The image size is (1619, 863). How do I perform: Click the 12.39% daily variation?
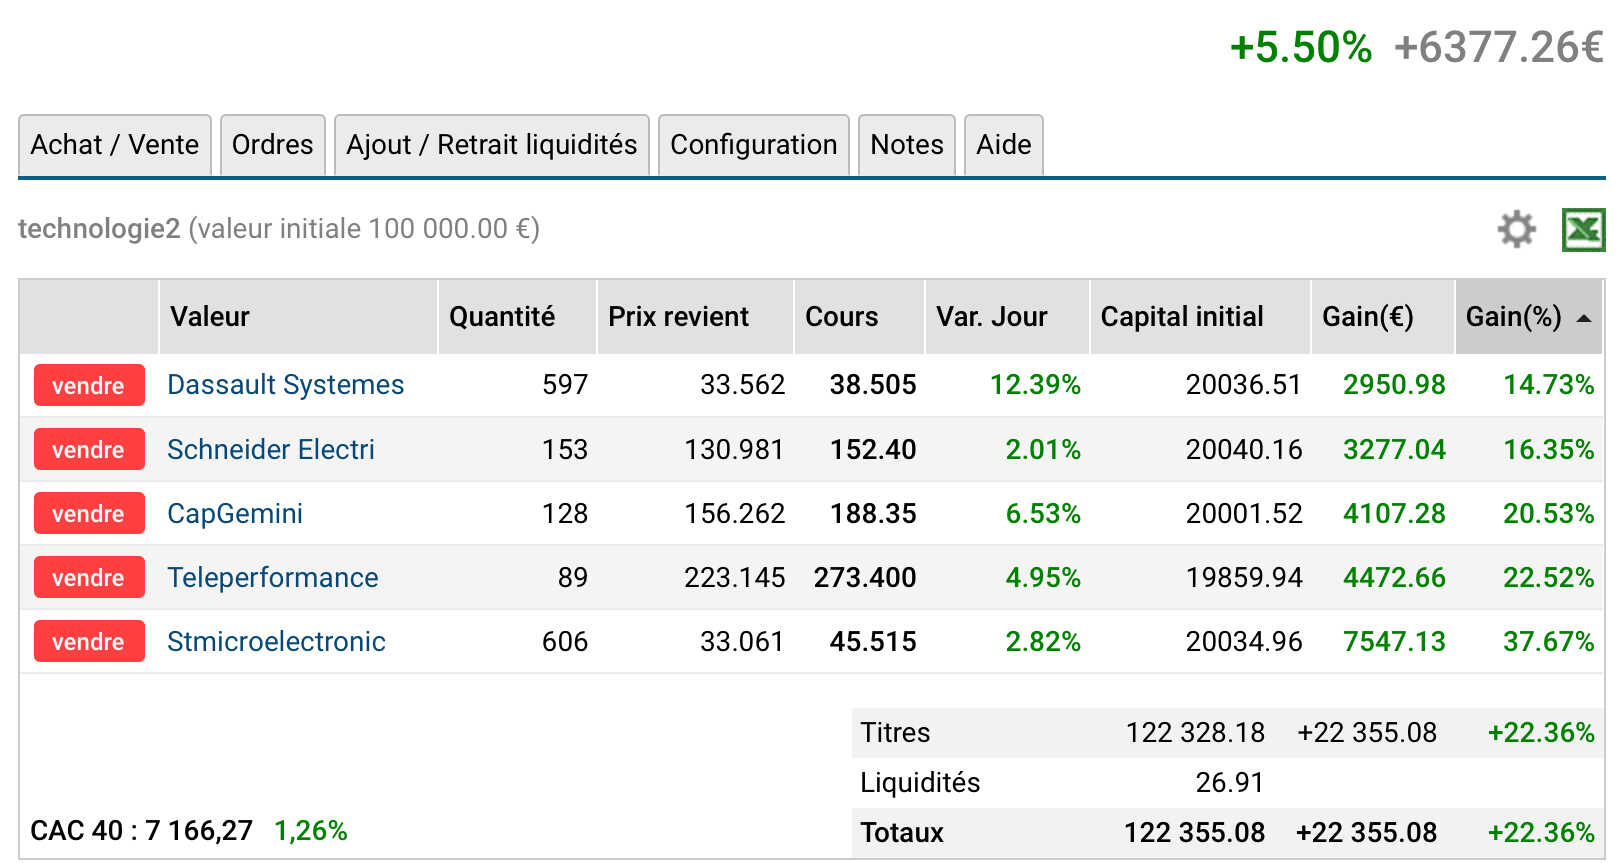pyautogui.click(x=1035, y=385)
